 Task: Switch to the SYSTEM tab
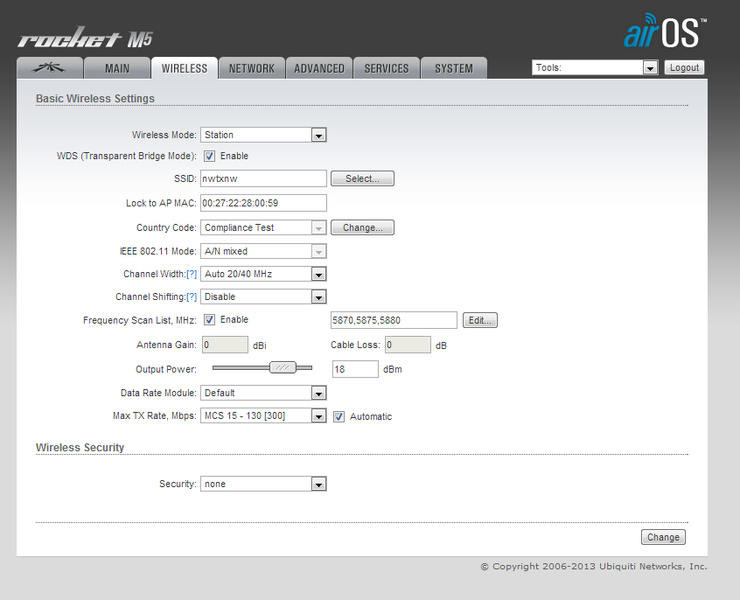tap(454, 68)
